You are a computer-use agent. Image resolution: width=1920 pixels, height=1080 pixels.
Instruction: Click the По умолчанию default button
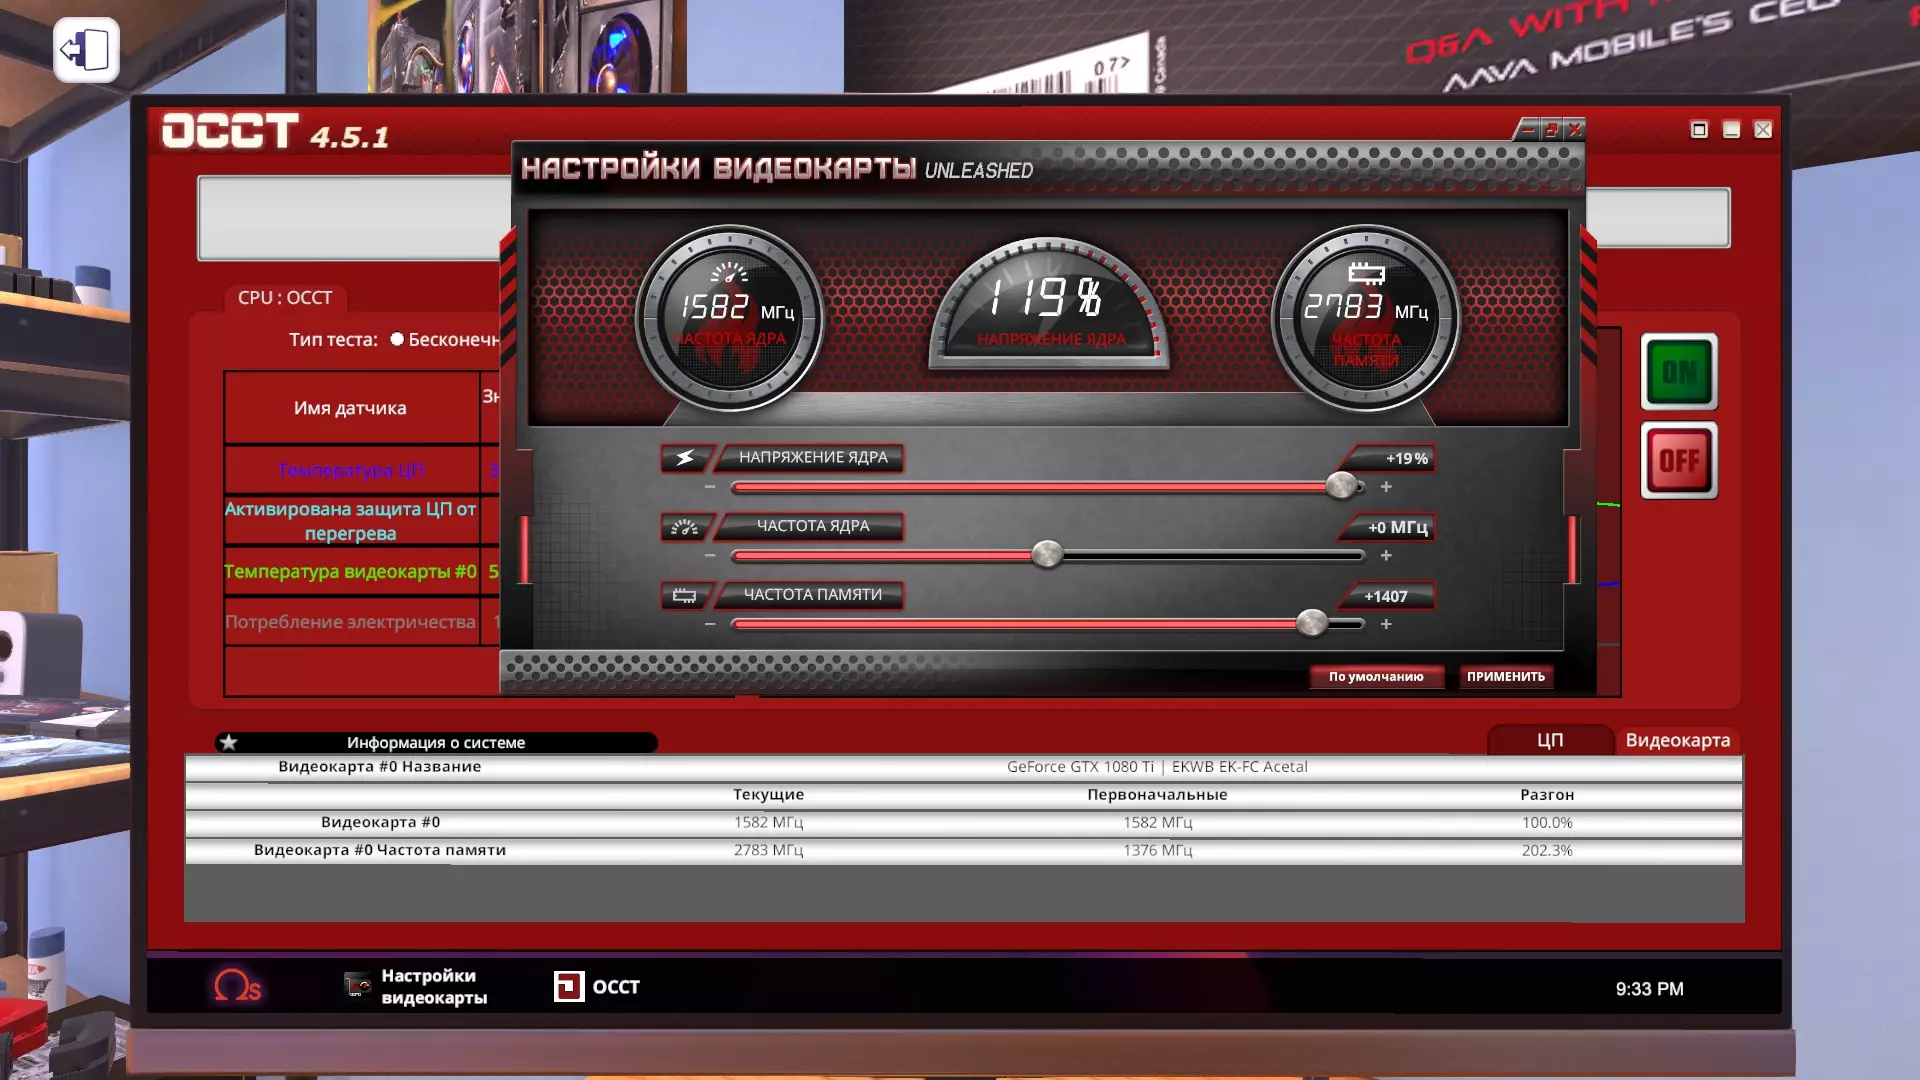point(1375,677)
